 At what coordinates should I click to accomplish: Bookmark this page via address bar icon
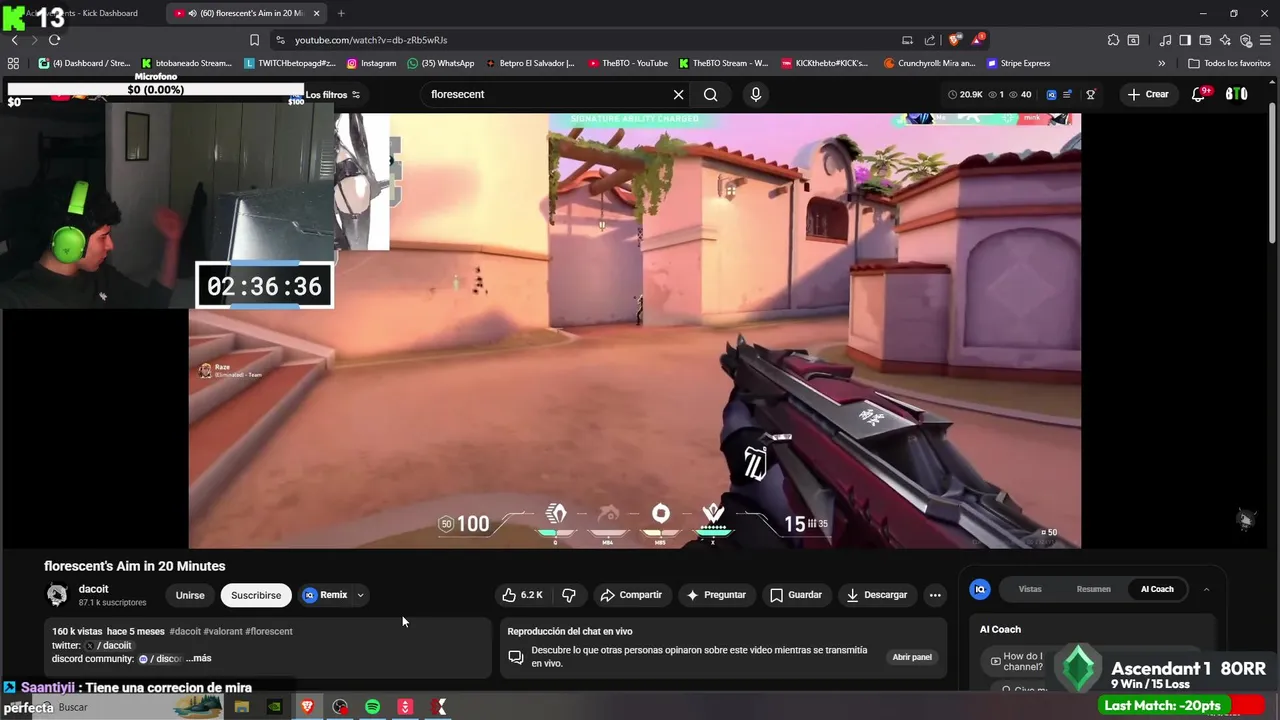254,40
